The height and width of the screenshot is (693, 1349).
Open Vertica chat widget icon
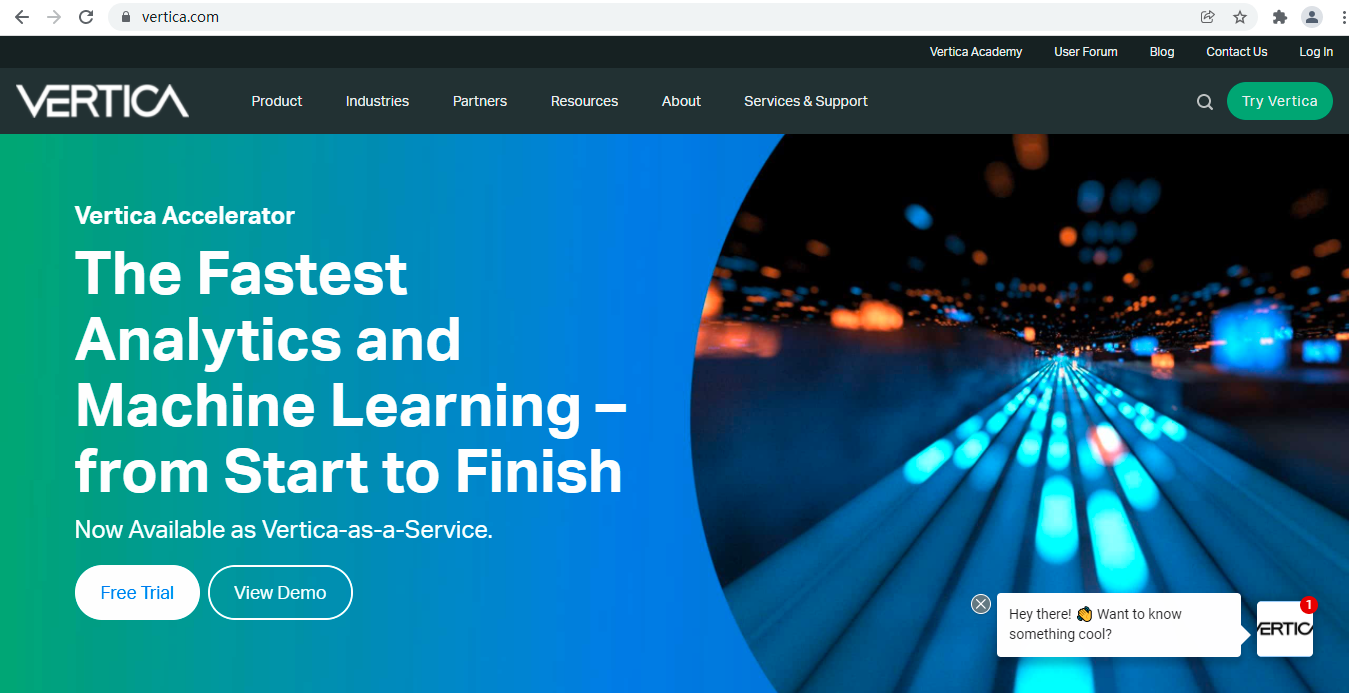[x=1285, y=629]
